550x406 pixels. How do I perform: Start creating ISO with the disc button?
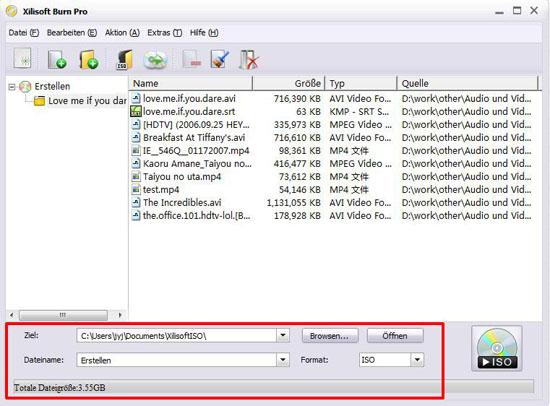click(x=497, y=348)
